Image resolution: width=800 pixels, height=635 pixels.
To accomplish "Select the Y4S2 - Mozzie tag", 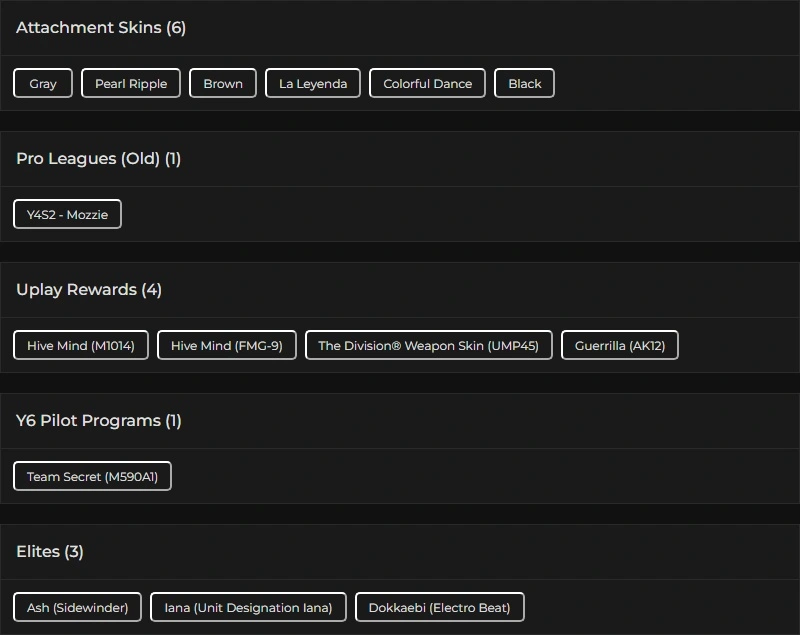I will 67,214.
